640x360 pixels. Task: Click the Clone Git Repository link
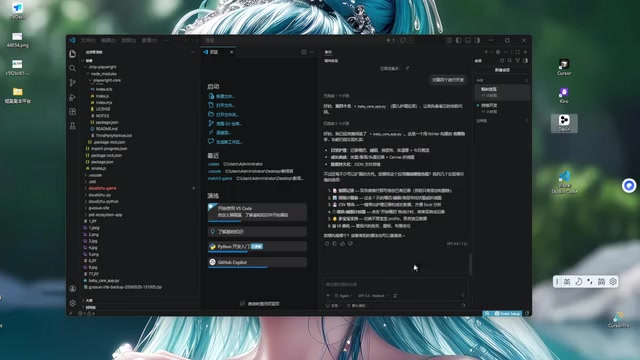pos(225,124)
